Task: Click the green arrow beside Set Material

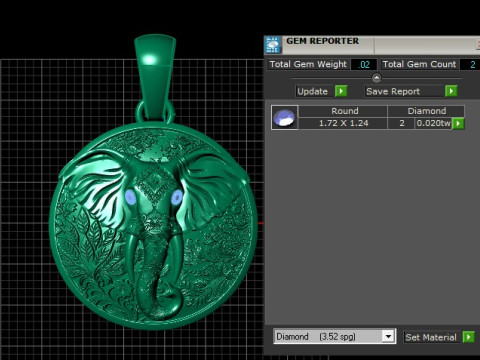Action: pyautogui.click(x=468, y=337)
